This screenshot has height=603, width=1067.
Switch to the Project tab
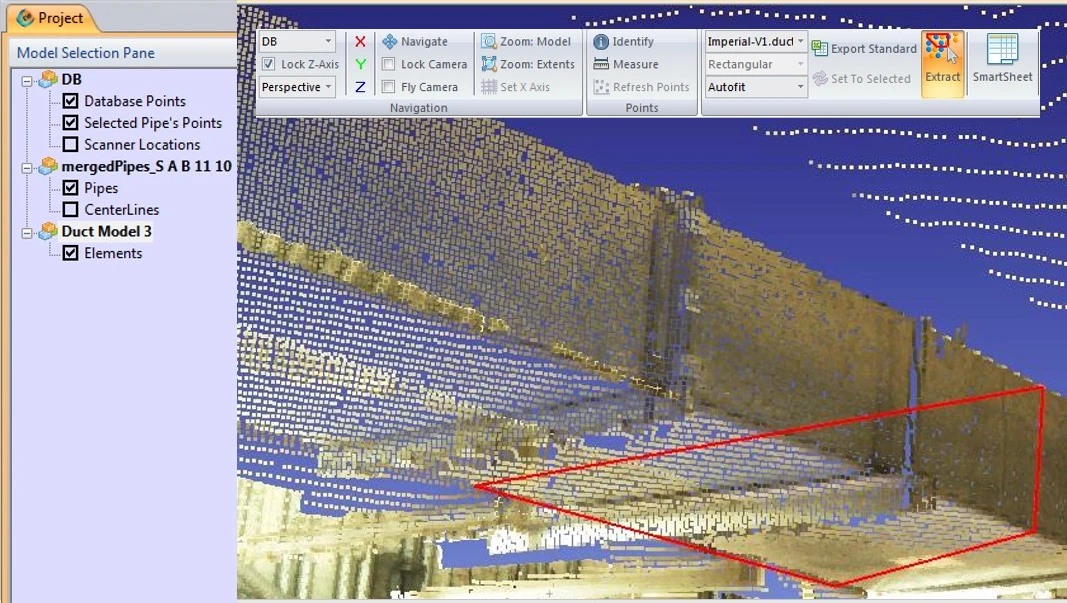point(50,18)
